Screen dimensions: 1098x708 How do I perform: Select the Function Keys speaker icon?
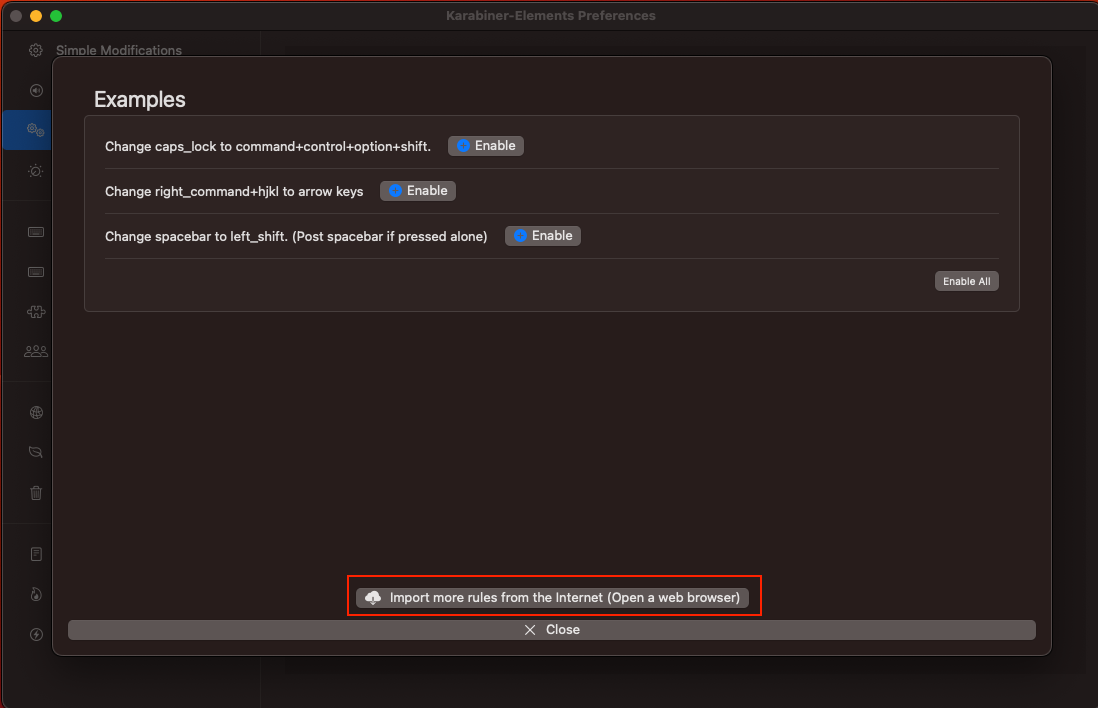tap(35, 90)
